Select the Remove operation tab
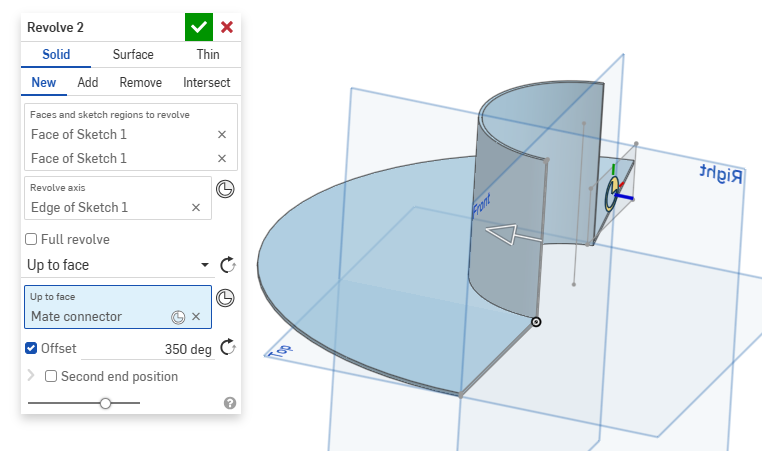 click(140, 83)
